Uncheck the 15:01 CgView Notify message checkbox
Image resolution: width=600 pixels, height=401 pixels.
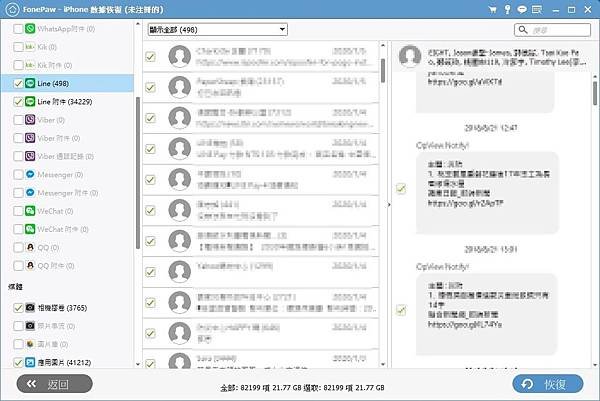click(x=401, y=310)
